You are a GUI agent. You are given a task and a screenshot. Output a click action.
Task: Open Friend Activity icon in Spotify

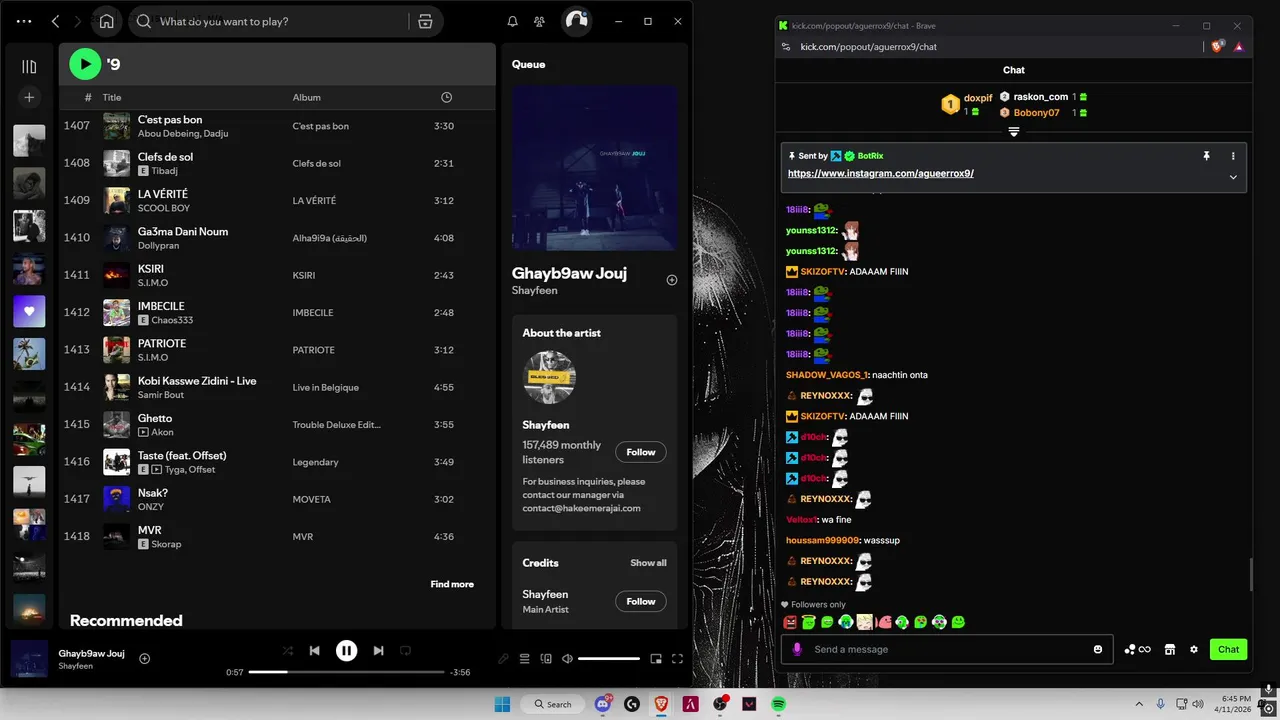tap(540, 21)
